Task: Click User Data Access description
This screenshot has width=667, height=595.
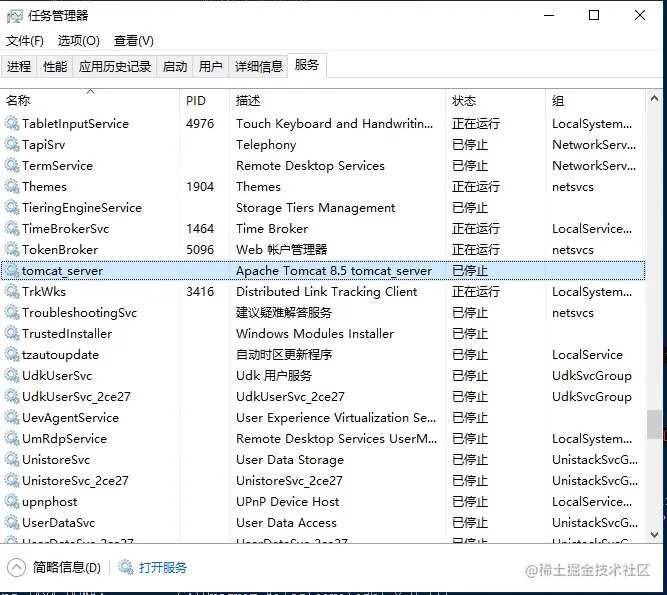Action: coord(286,522)
